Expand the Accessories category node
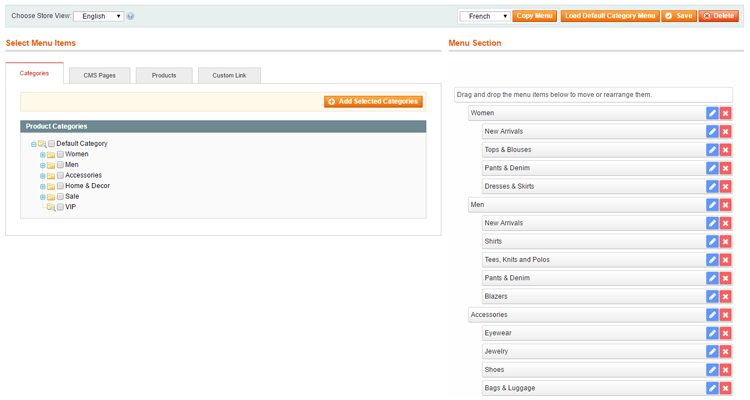This screenshot has height=400, width=750. [43, 176]
